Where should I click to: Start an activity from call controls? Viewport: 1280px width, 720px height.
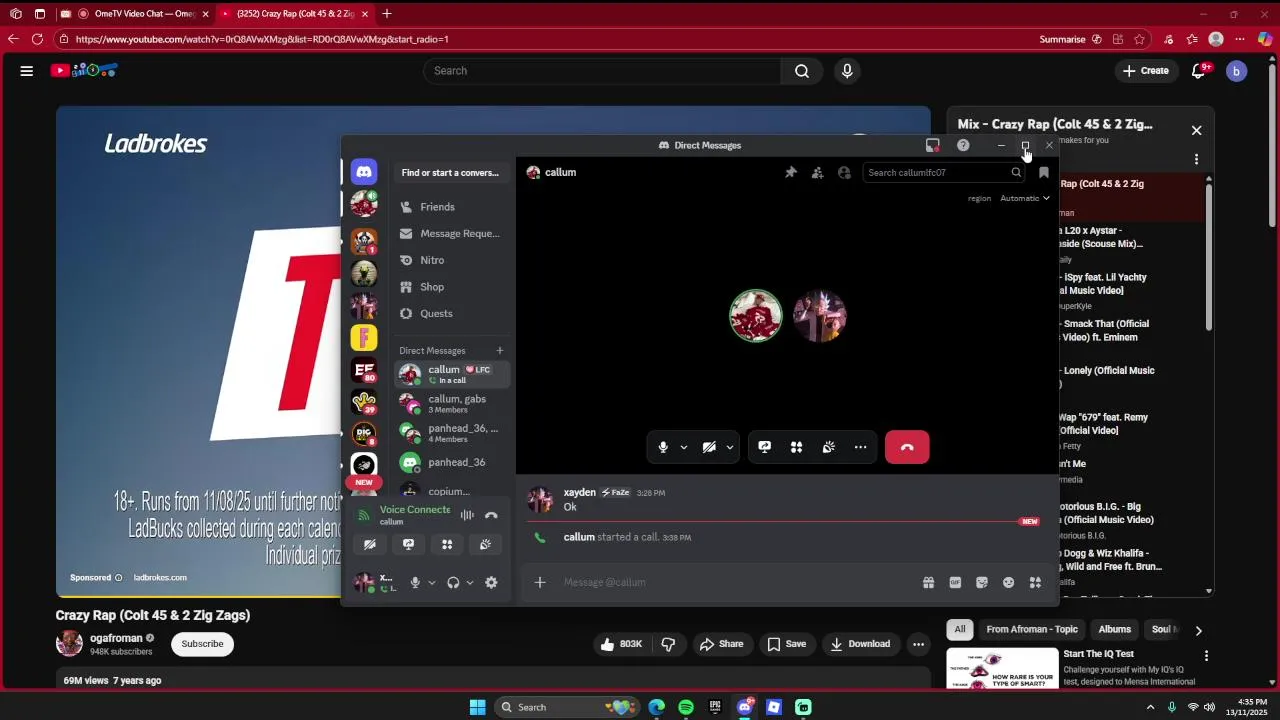(797, 447)
